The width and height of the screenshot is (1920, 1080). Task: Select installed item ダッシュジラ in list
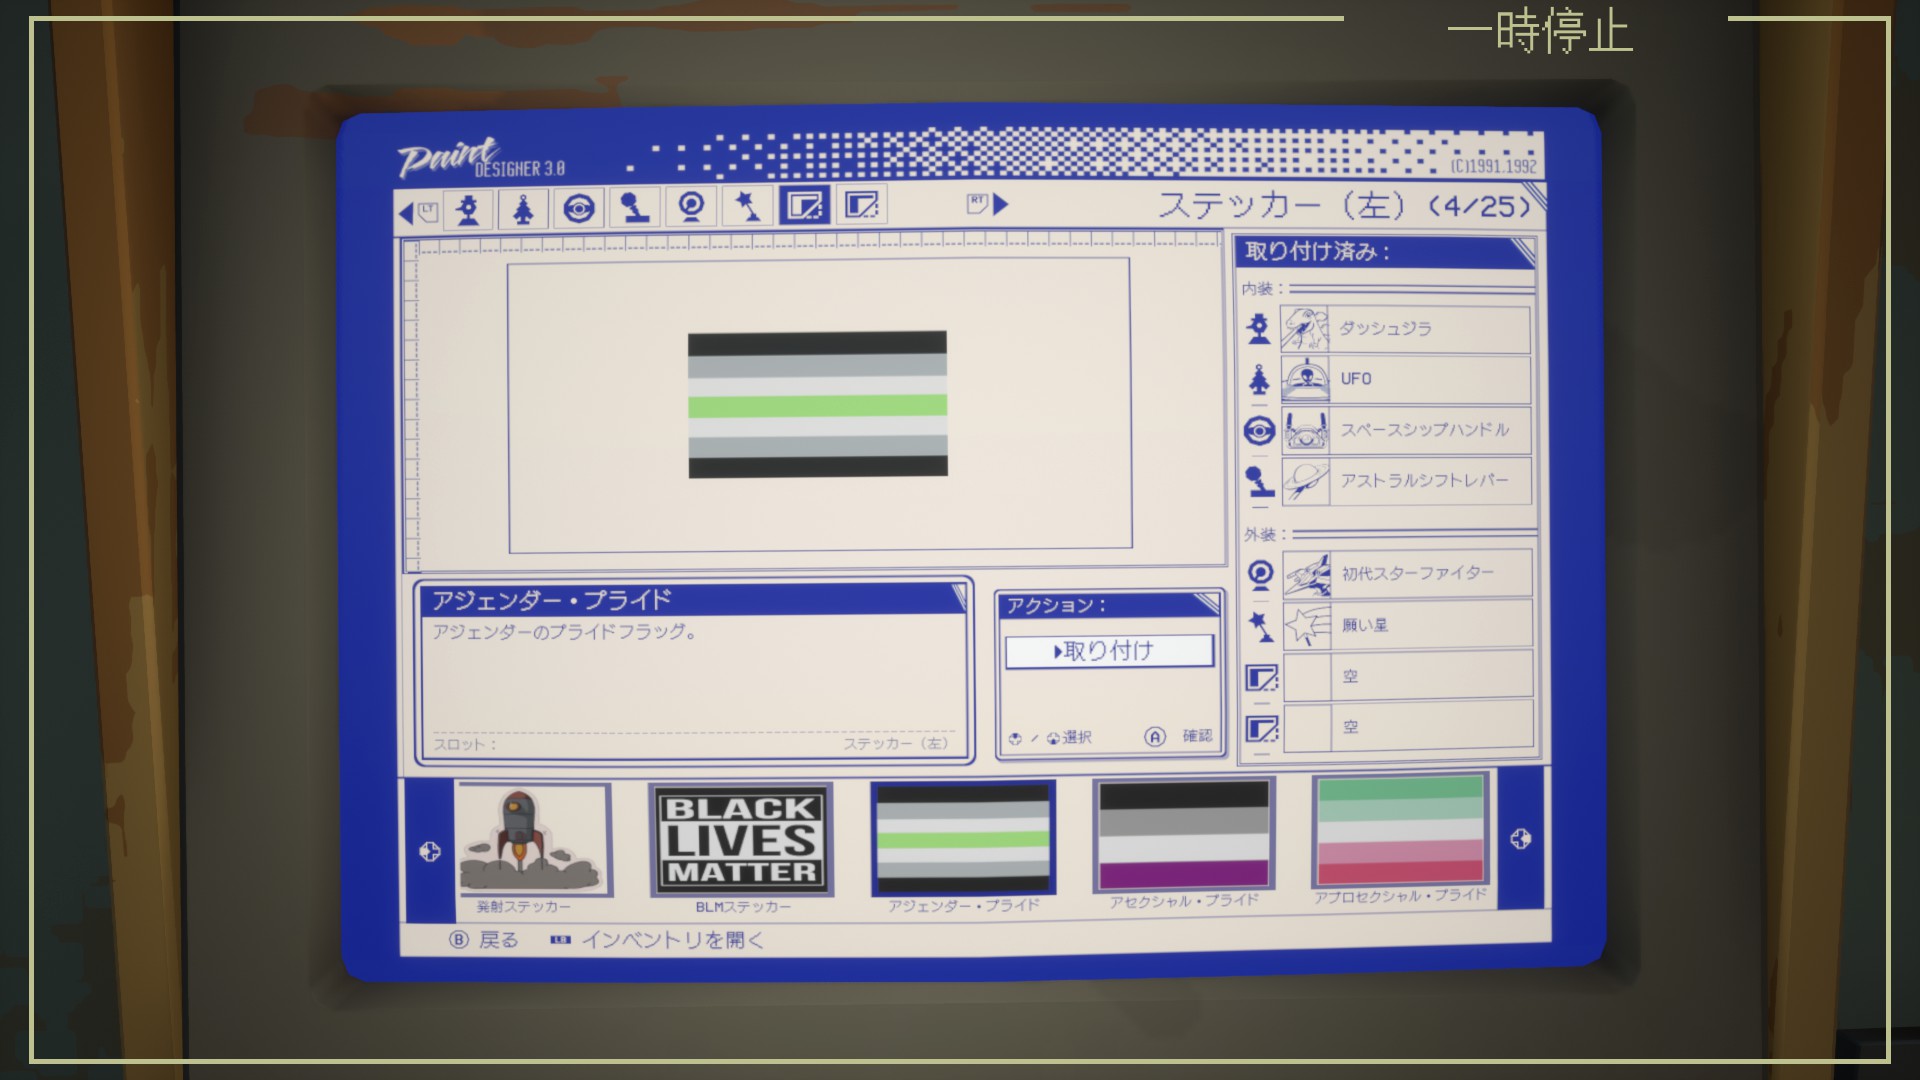pos(1405,329)
